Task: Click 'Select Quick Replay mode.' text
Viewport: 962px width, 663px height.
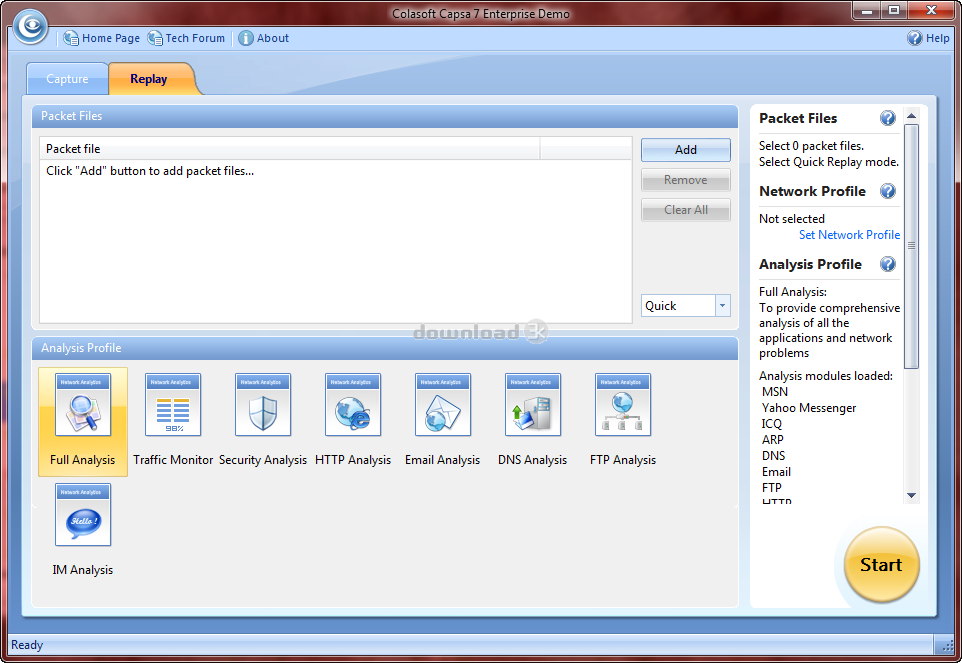Action: point(829,162)
